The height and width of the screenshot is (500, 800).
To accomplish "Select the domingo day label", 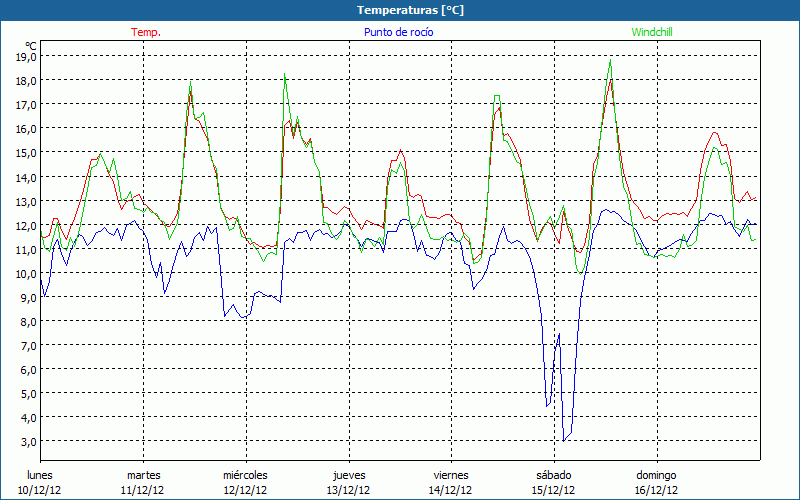I will [656, 475].
